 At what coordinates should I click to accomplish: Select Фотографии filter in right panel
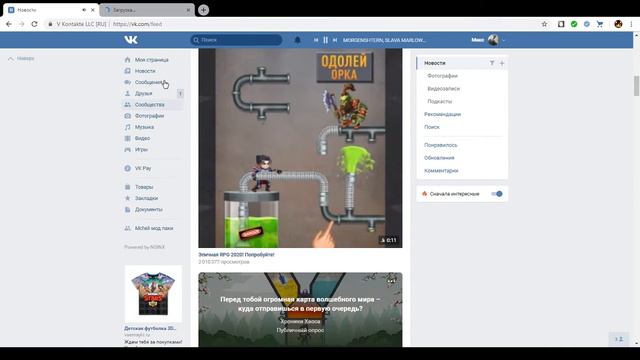[442, 76]
